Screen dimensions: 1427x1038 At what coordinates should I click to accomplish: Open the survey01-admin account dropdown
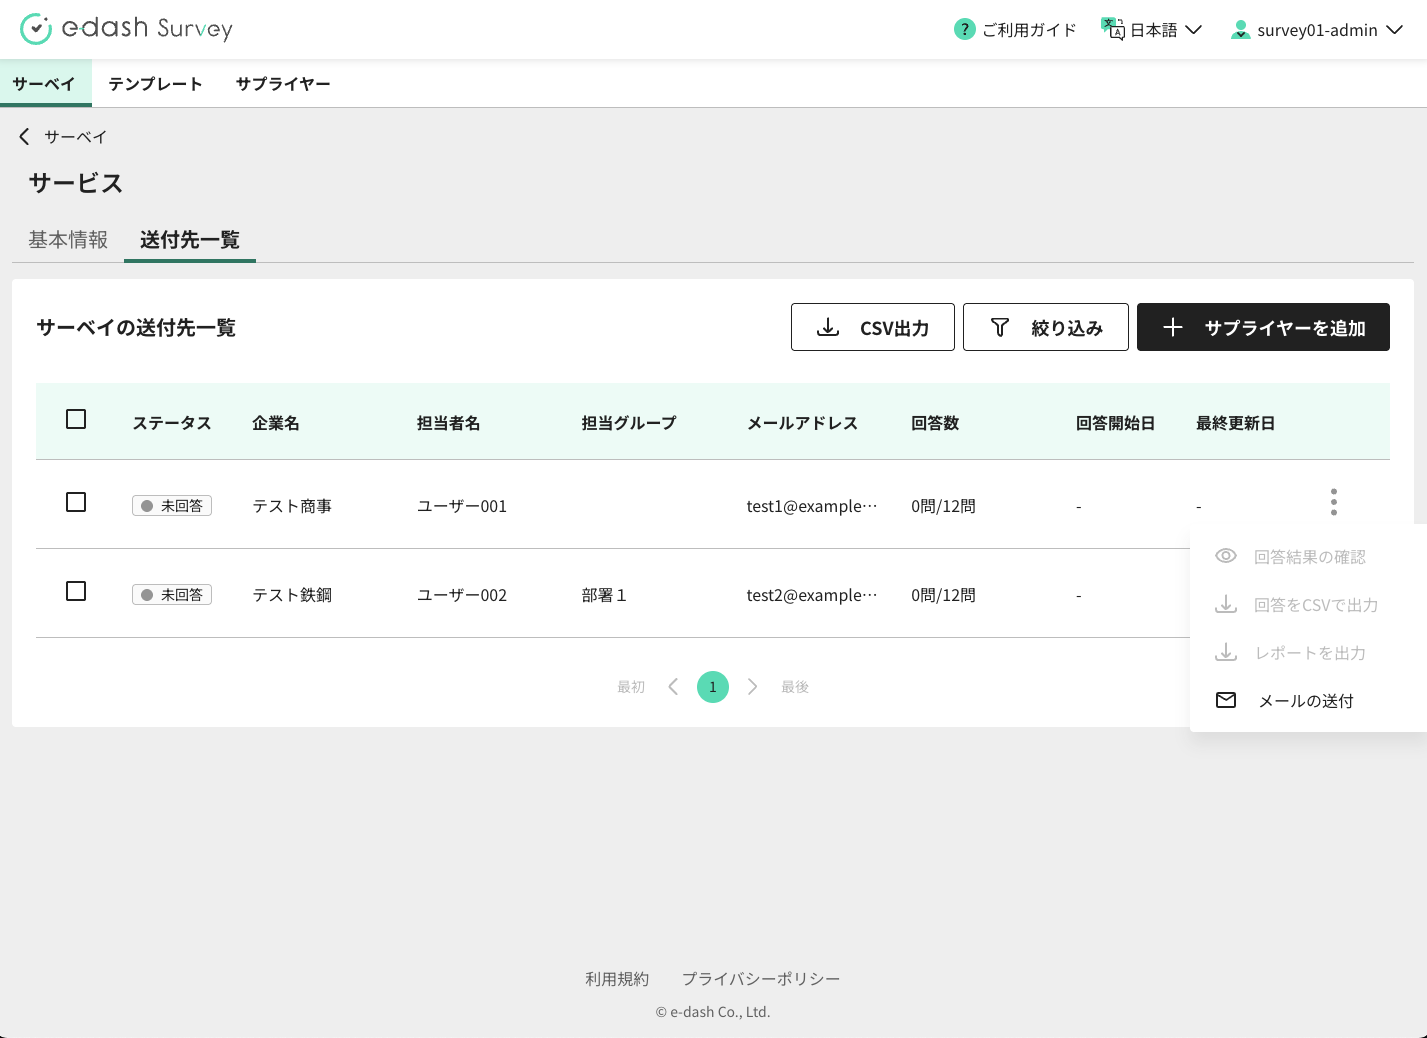coord(1317,30)
